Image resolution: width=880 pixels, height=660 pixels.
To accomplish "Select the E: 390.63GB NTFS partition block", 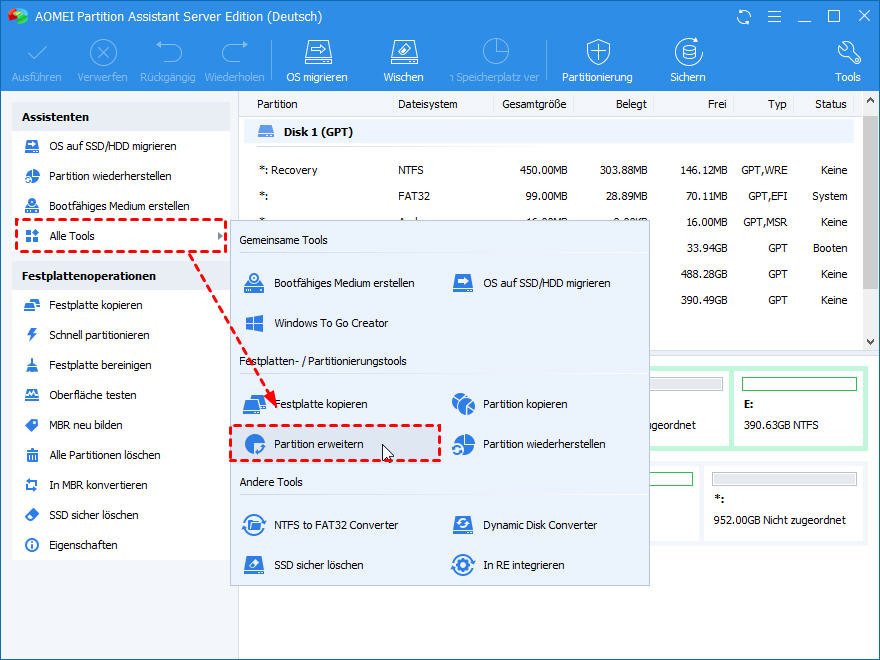I will [799, 407].
